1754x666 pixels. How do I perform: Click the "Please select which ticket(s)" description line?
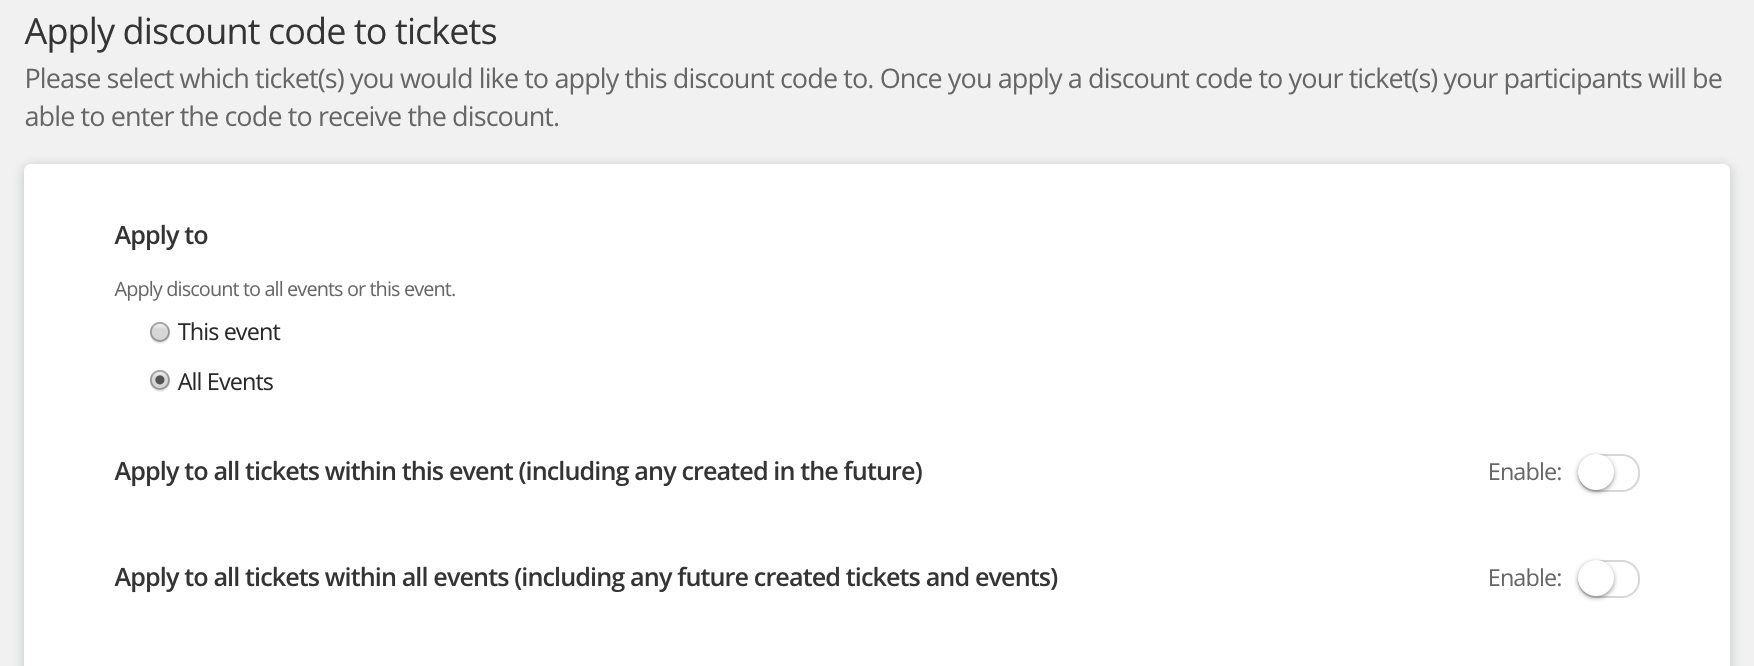coord(448,79)
